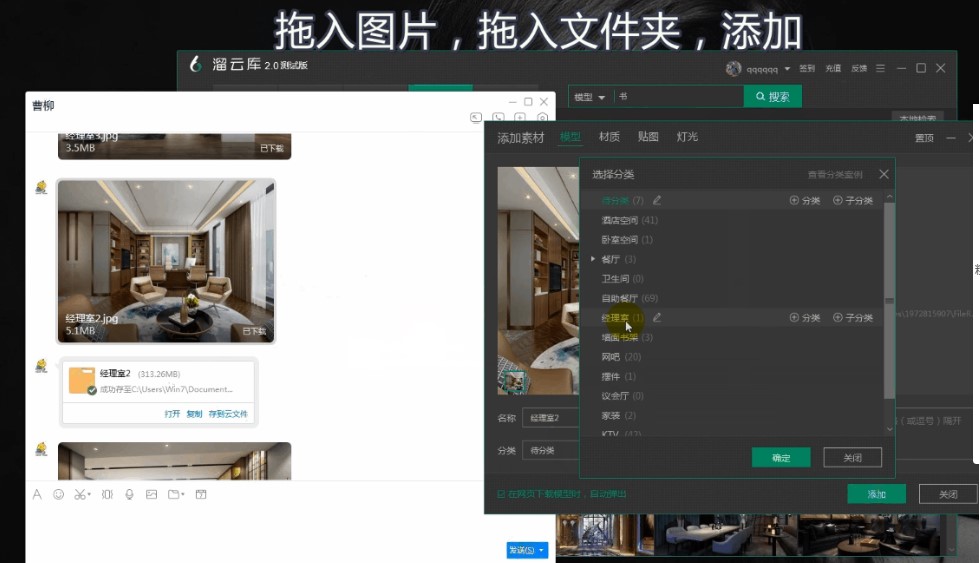Click the green 搜索 search button
Viewport: 980px width, 563px height.
point(772,96)
